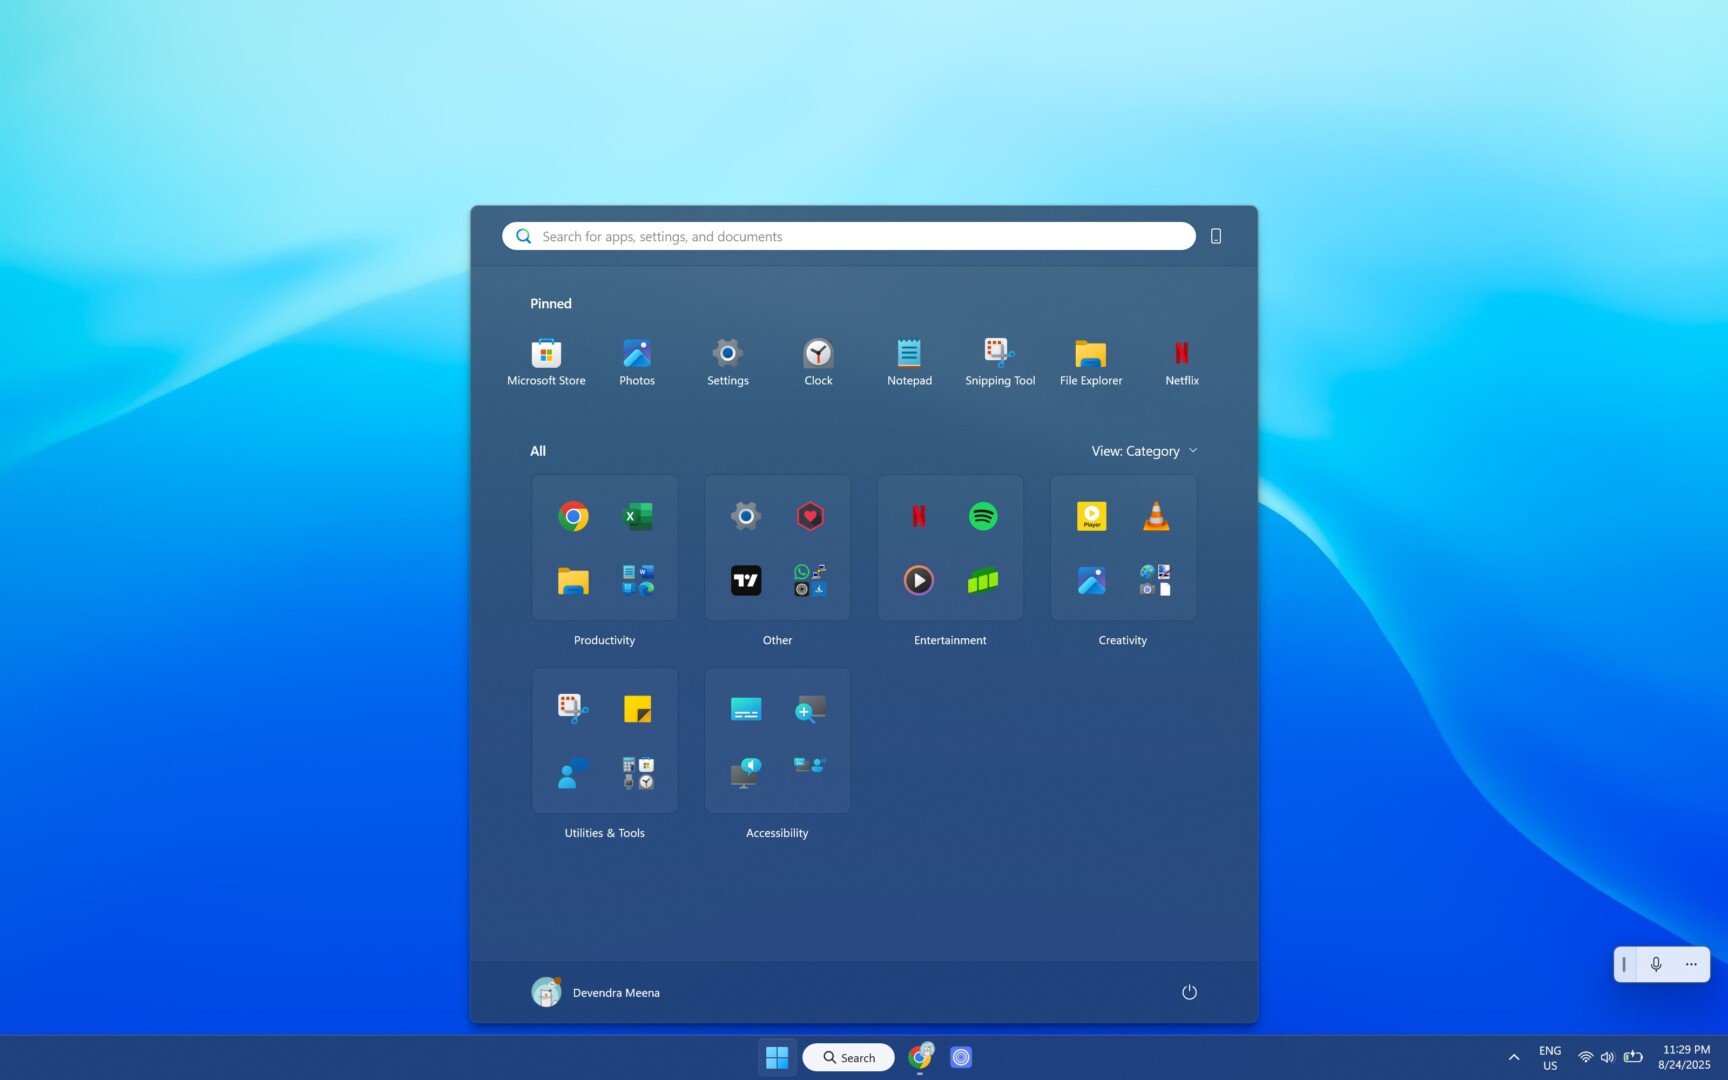Click the Other folder label

click(777, 640)
